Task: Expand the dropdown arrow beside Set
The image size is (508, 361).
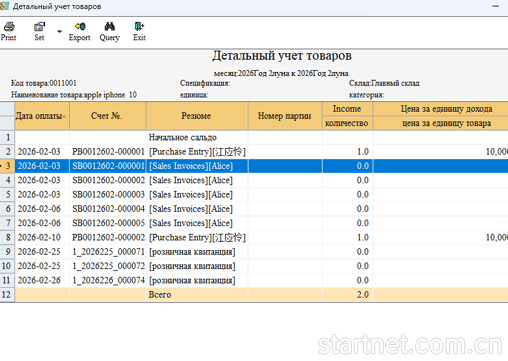Action: (59, 32)
